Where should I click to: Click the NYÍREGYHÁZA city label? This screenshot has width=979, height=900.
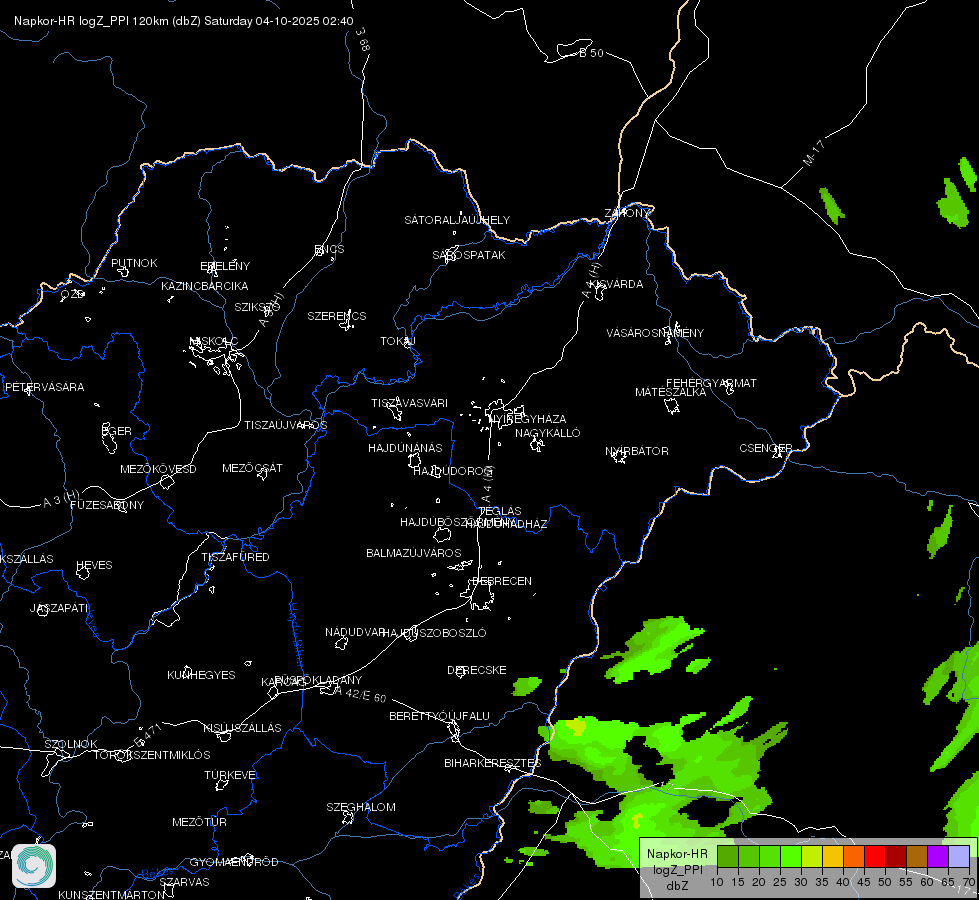[x=528, y=418]
